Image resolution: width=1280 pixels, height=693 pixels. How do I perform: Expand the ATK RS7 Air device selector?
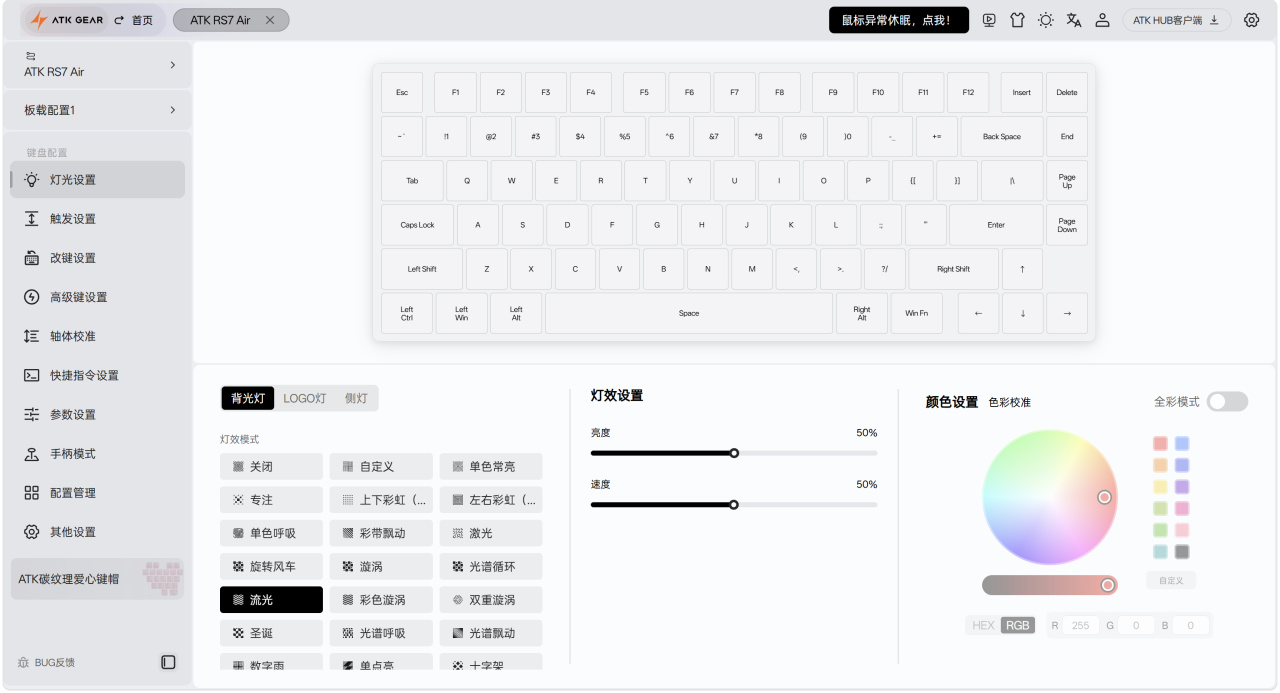[x=97, y=65]
